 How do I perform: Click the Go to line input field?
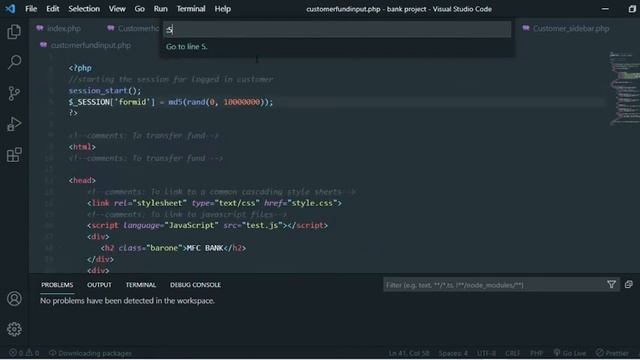click(337, 29)
